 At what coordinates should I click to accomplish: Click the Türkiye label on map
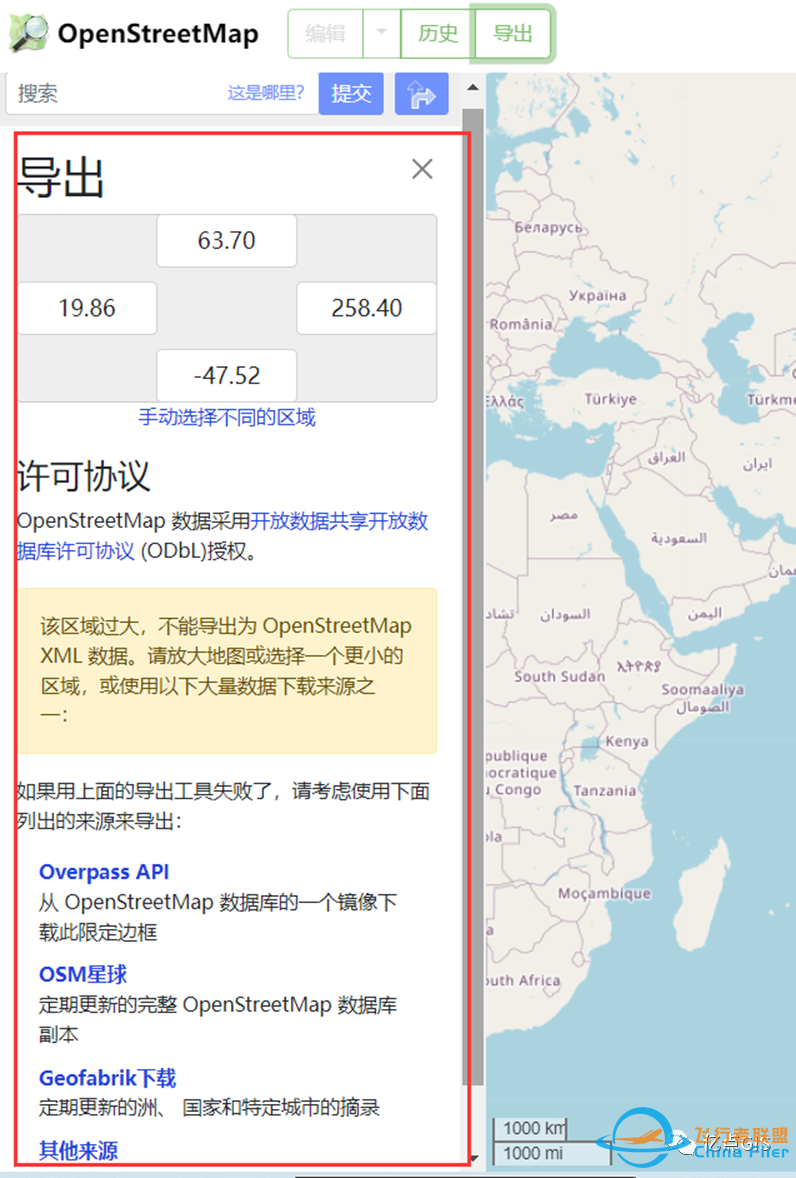pos(611,399)
